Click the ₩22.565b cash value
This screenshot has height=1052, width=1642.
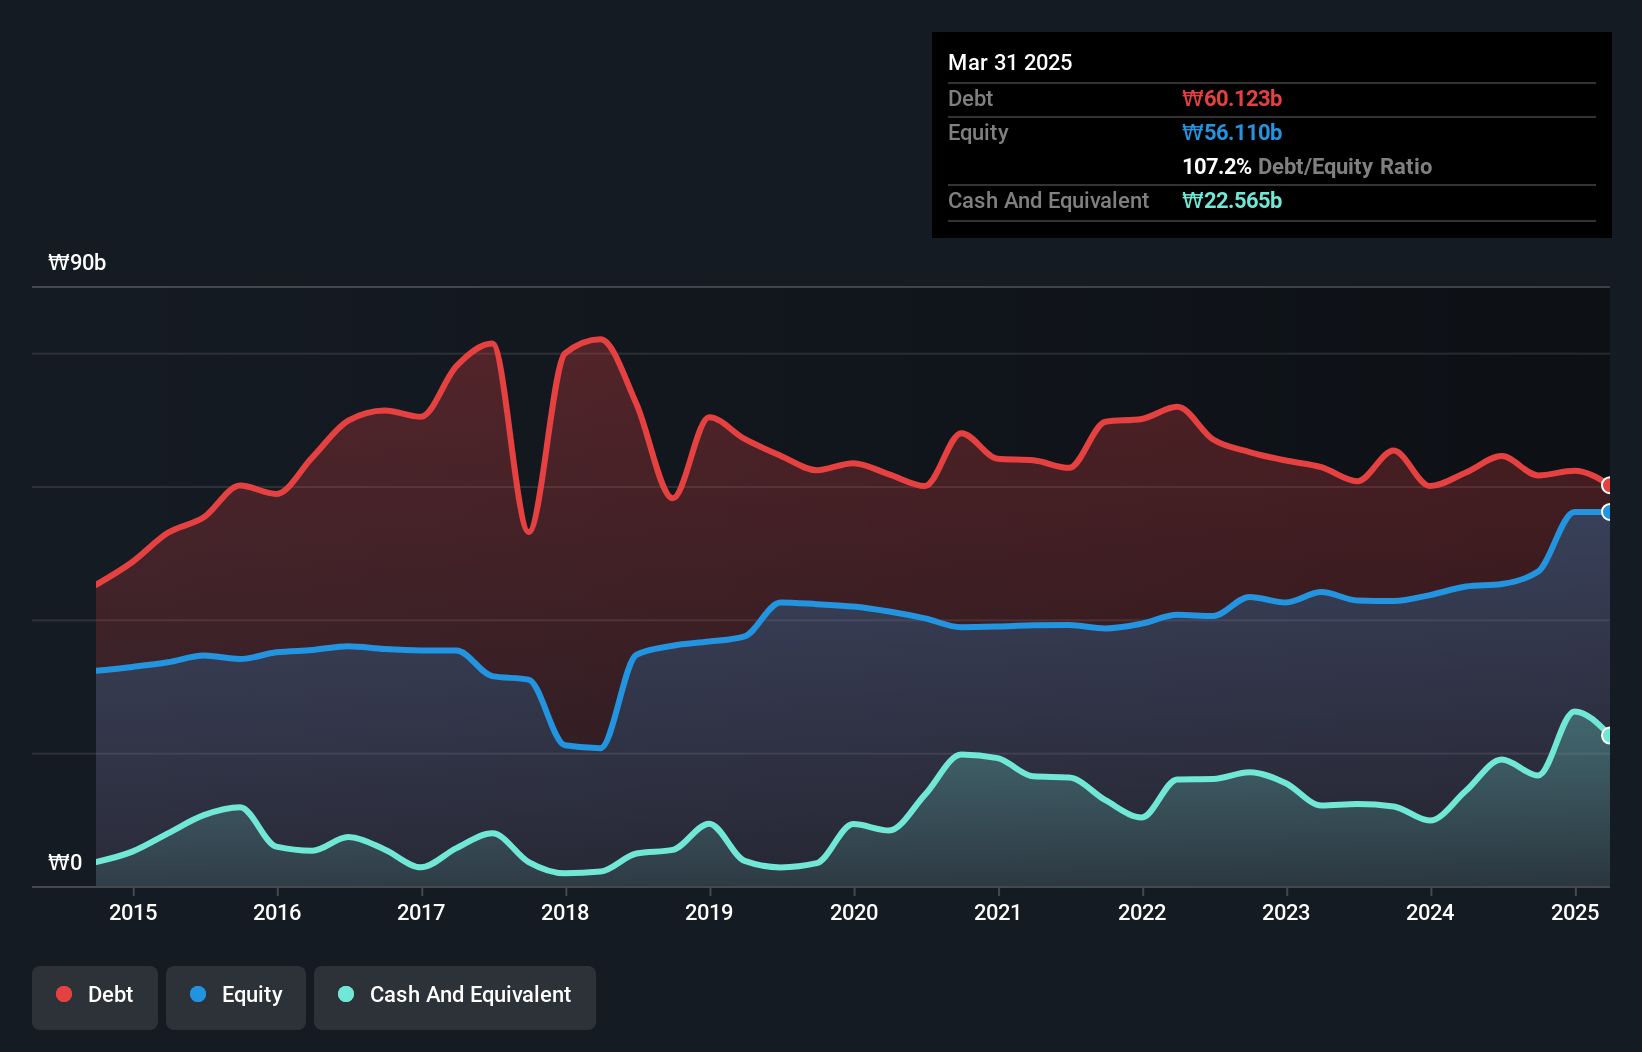1232,200
